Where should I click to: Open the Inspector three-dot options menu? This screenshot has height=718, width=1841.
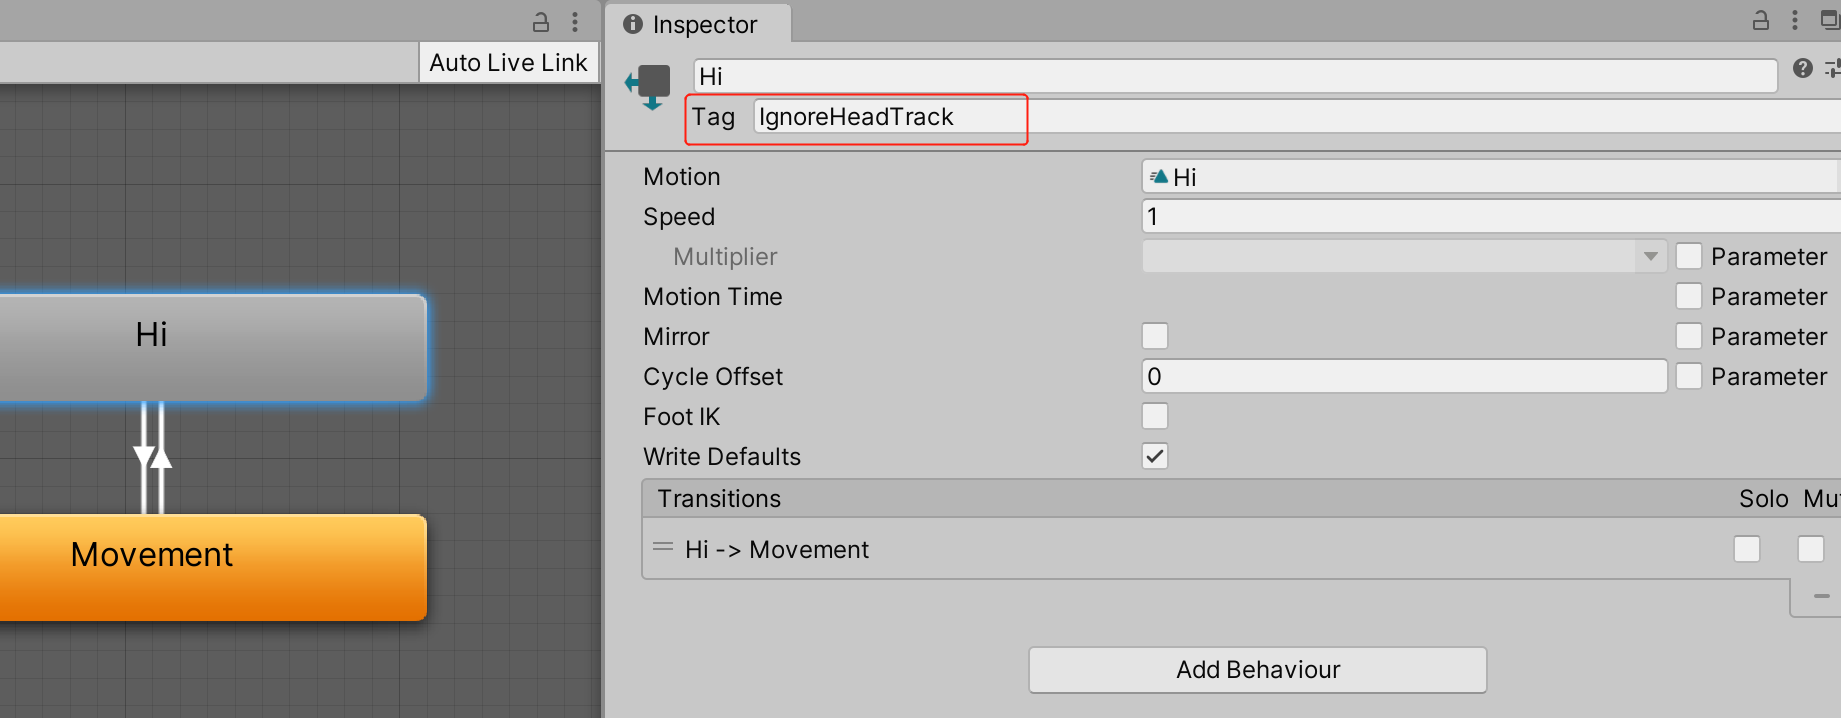coord(1795,20)
